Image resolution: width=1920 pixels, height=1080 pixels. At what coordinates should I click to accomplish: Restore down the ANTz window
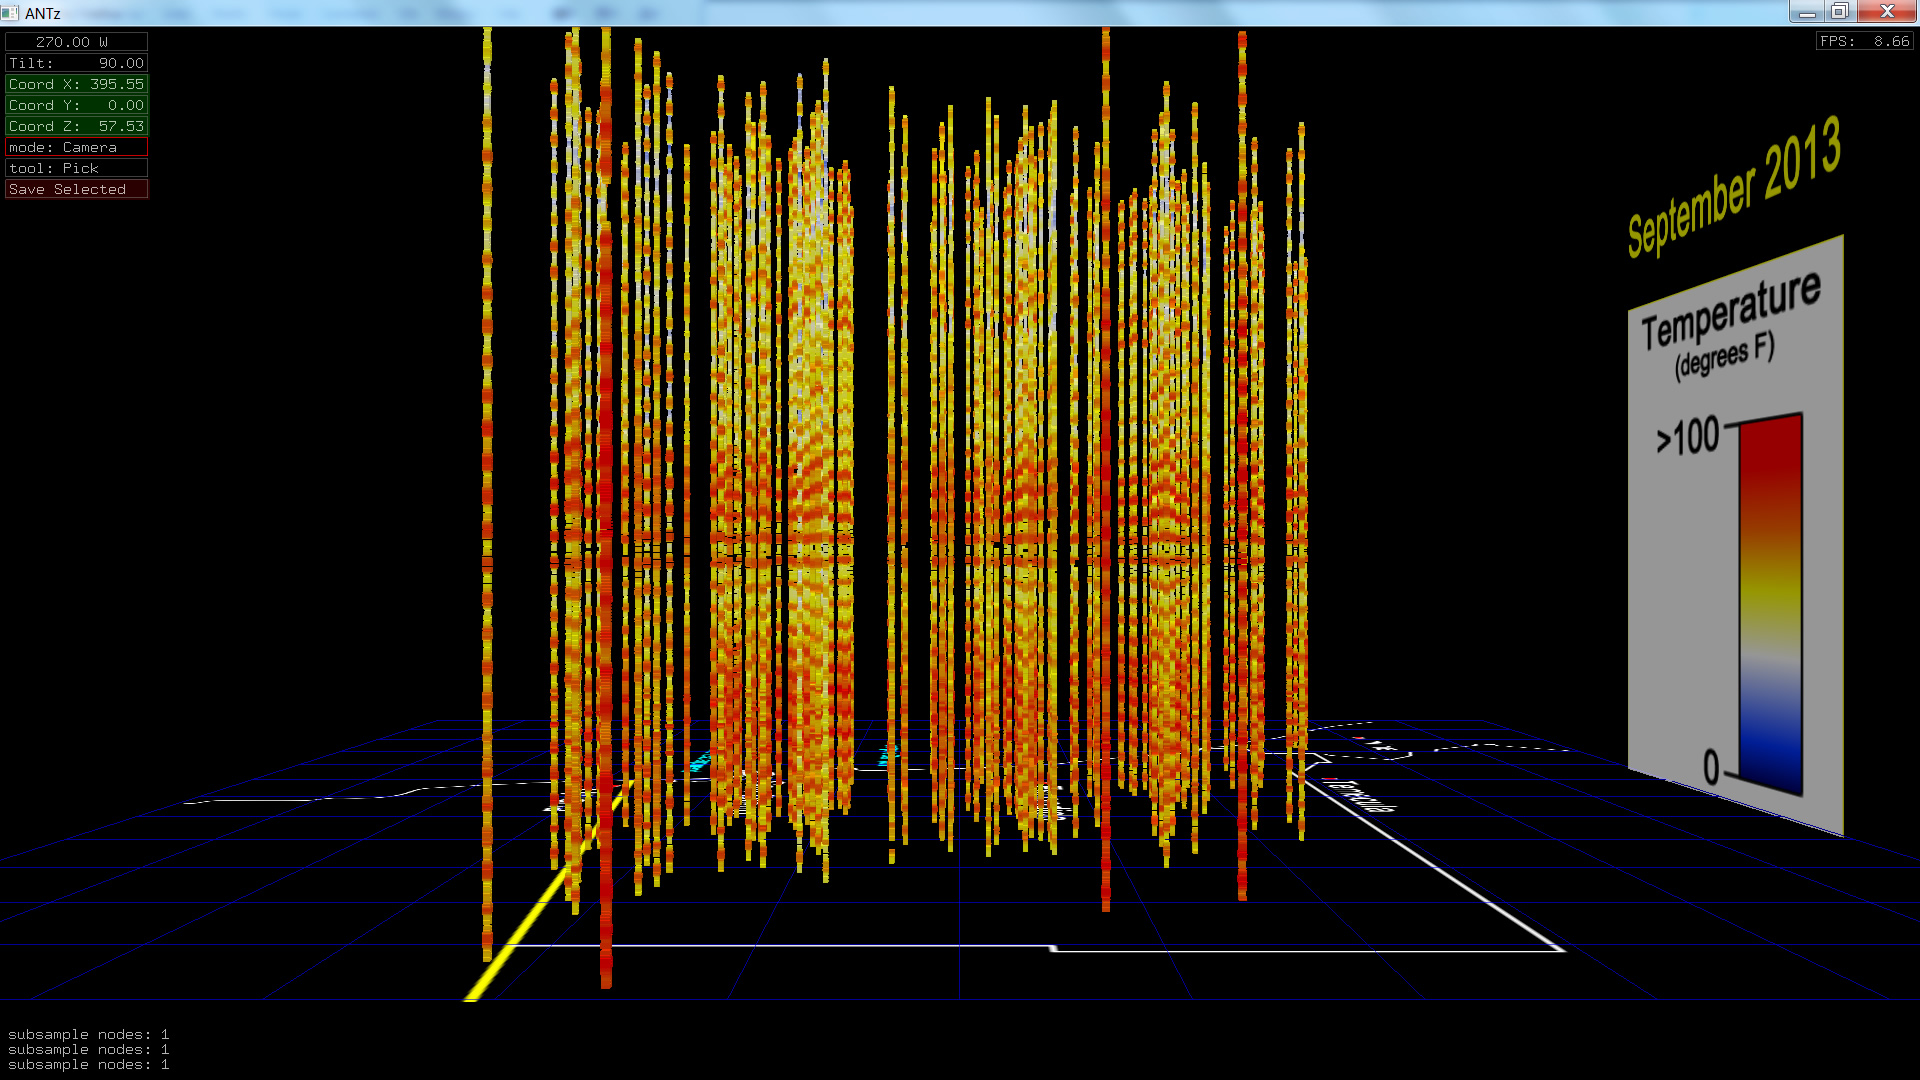(1839, 12)
